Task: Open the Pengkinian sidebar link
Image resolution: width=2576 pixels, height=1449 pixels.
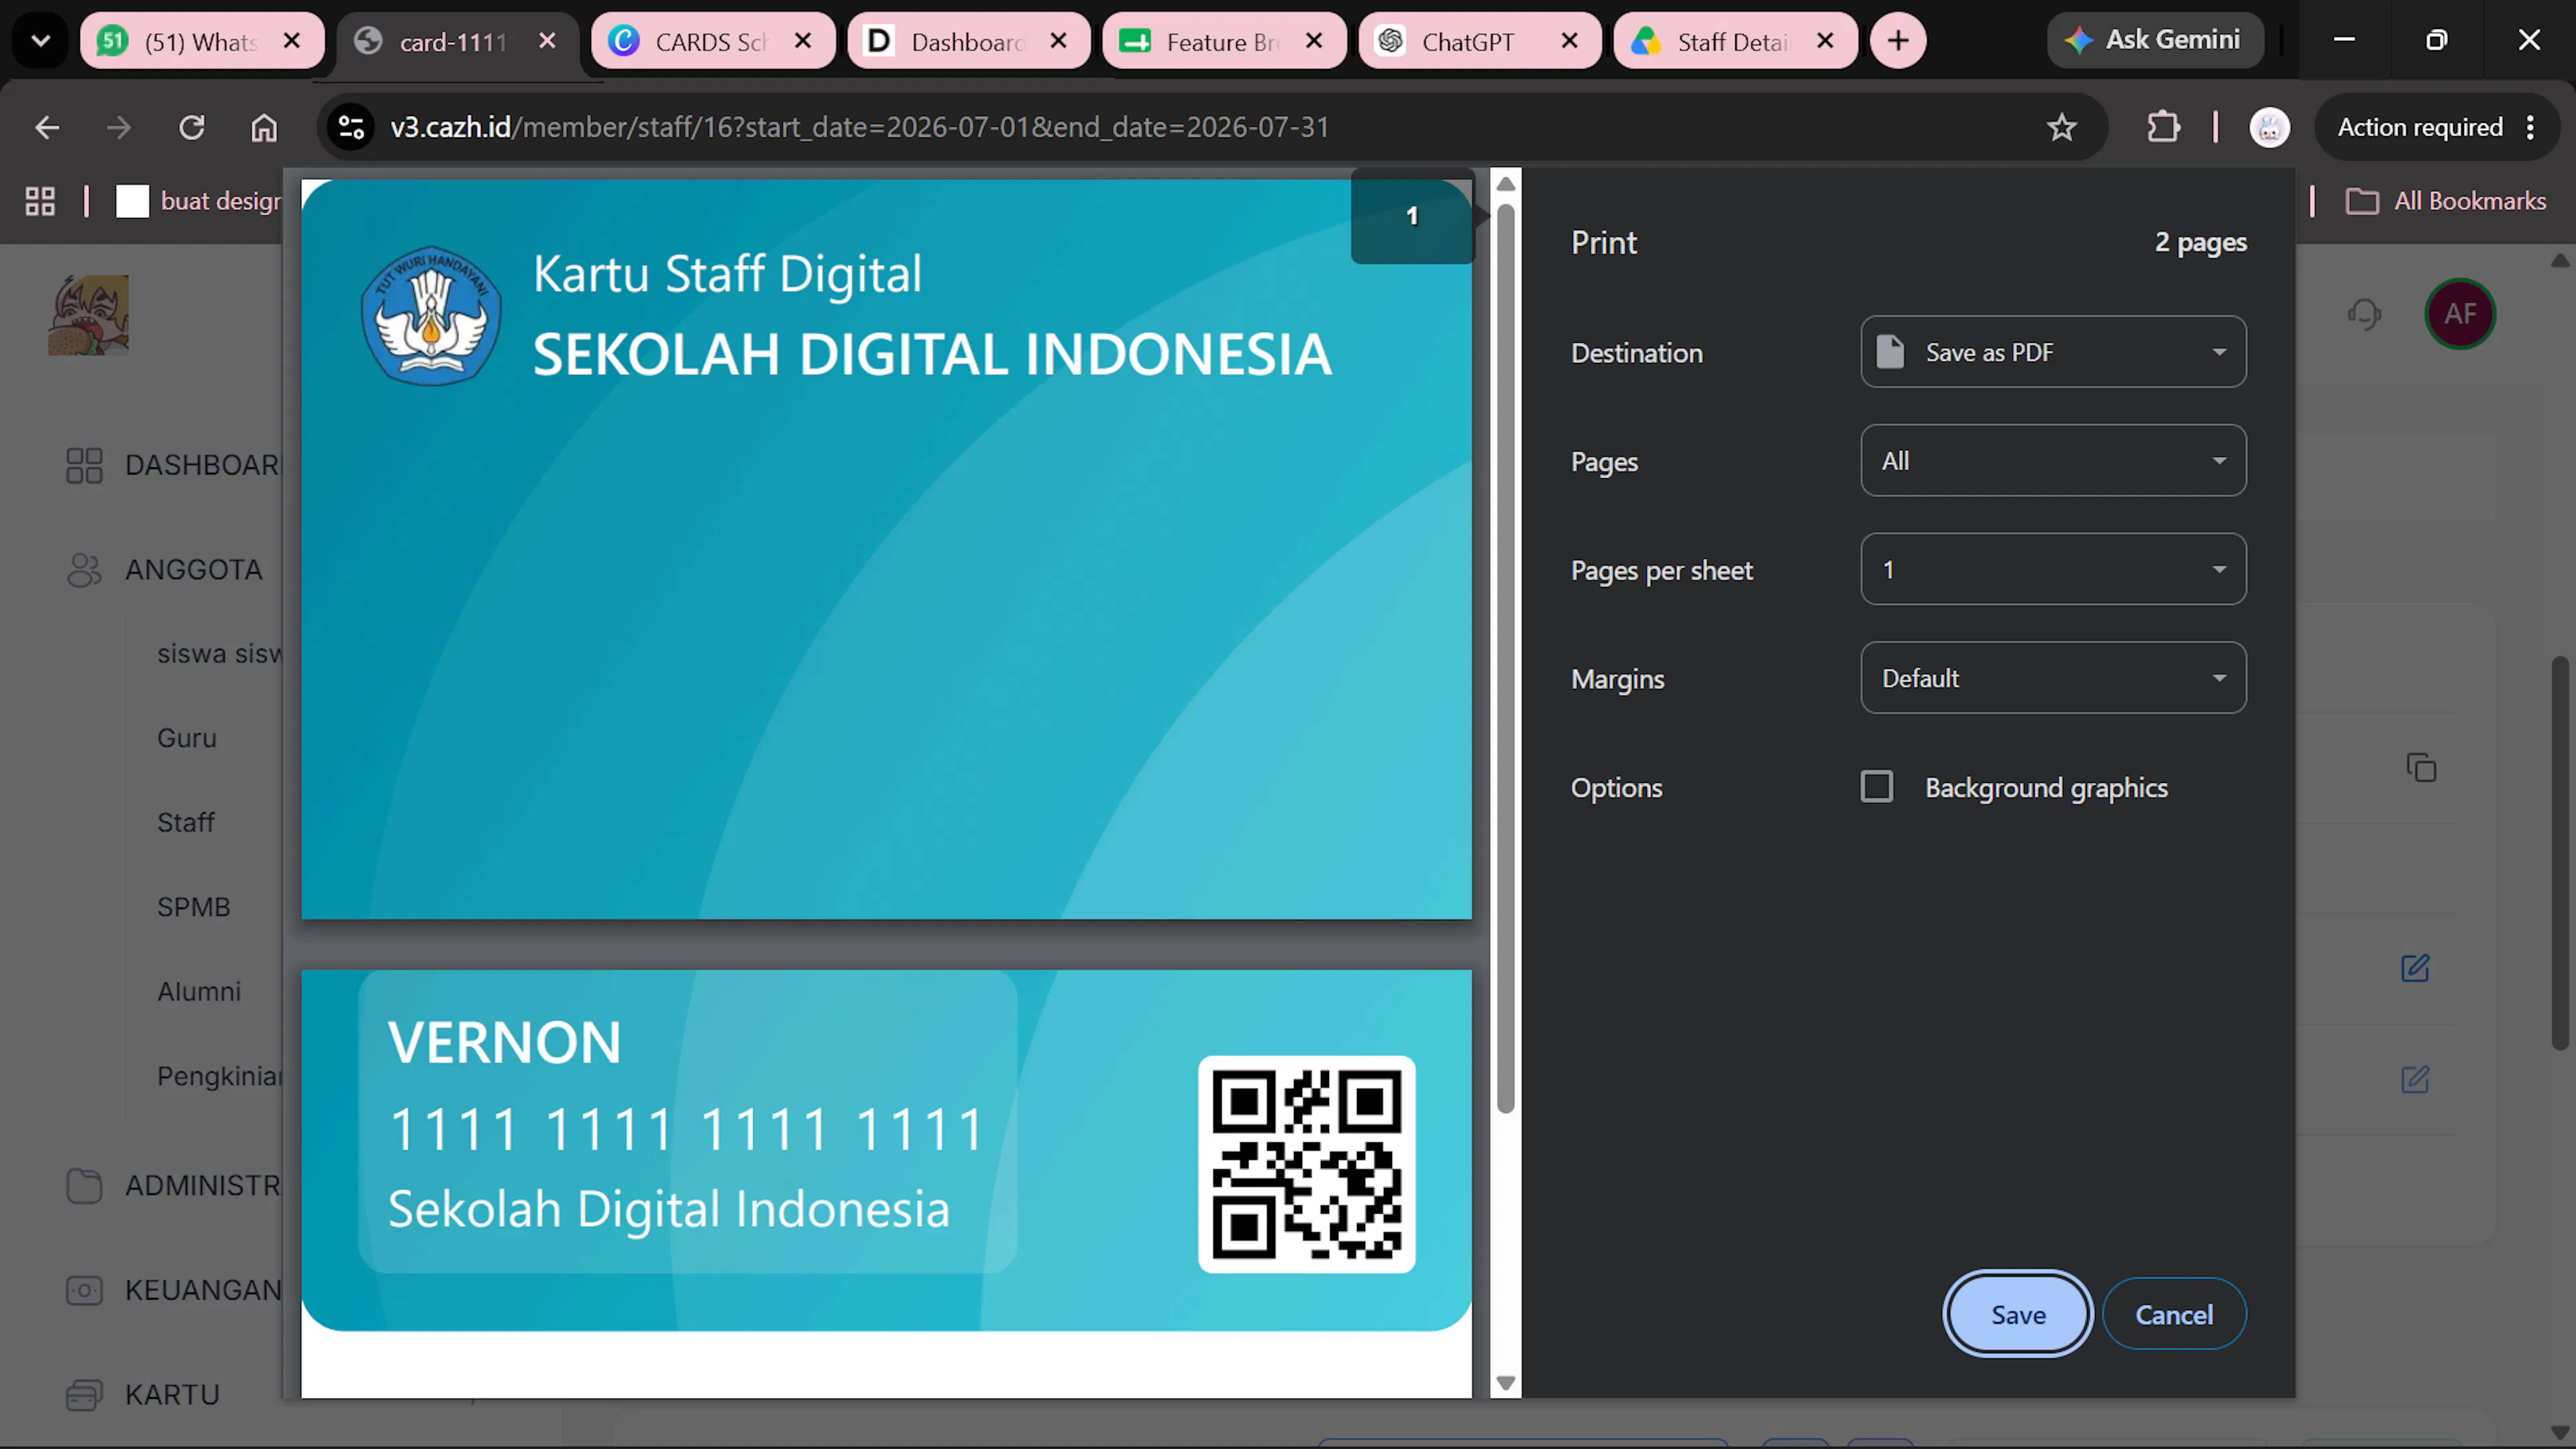Action: [x=220, y=1076]
